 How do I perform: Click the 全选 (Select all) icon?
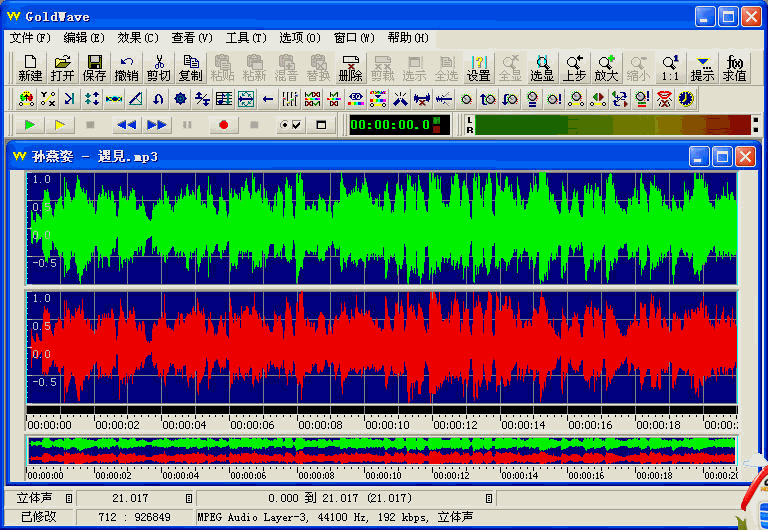447,68
